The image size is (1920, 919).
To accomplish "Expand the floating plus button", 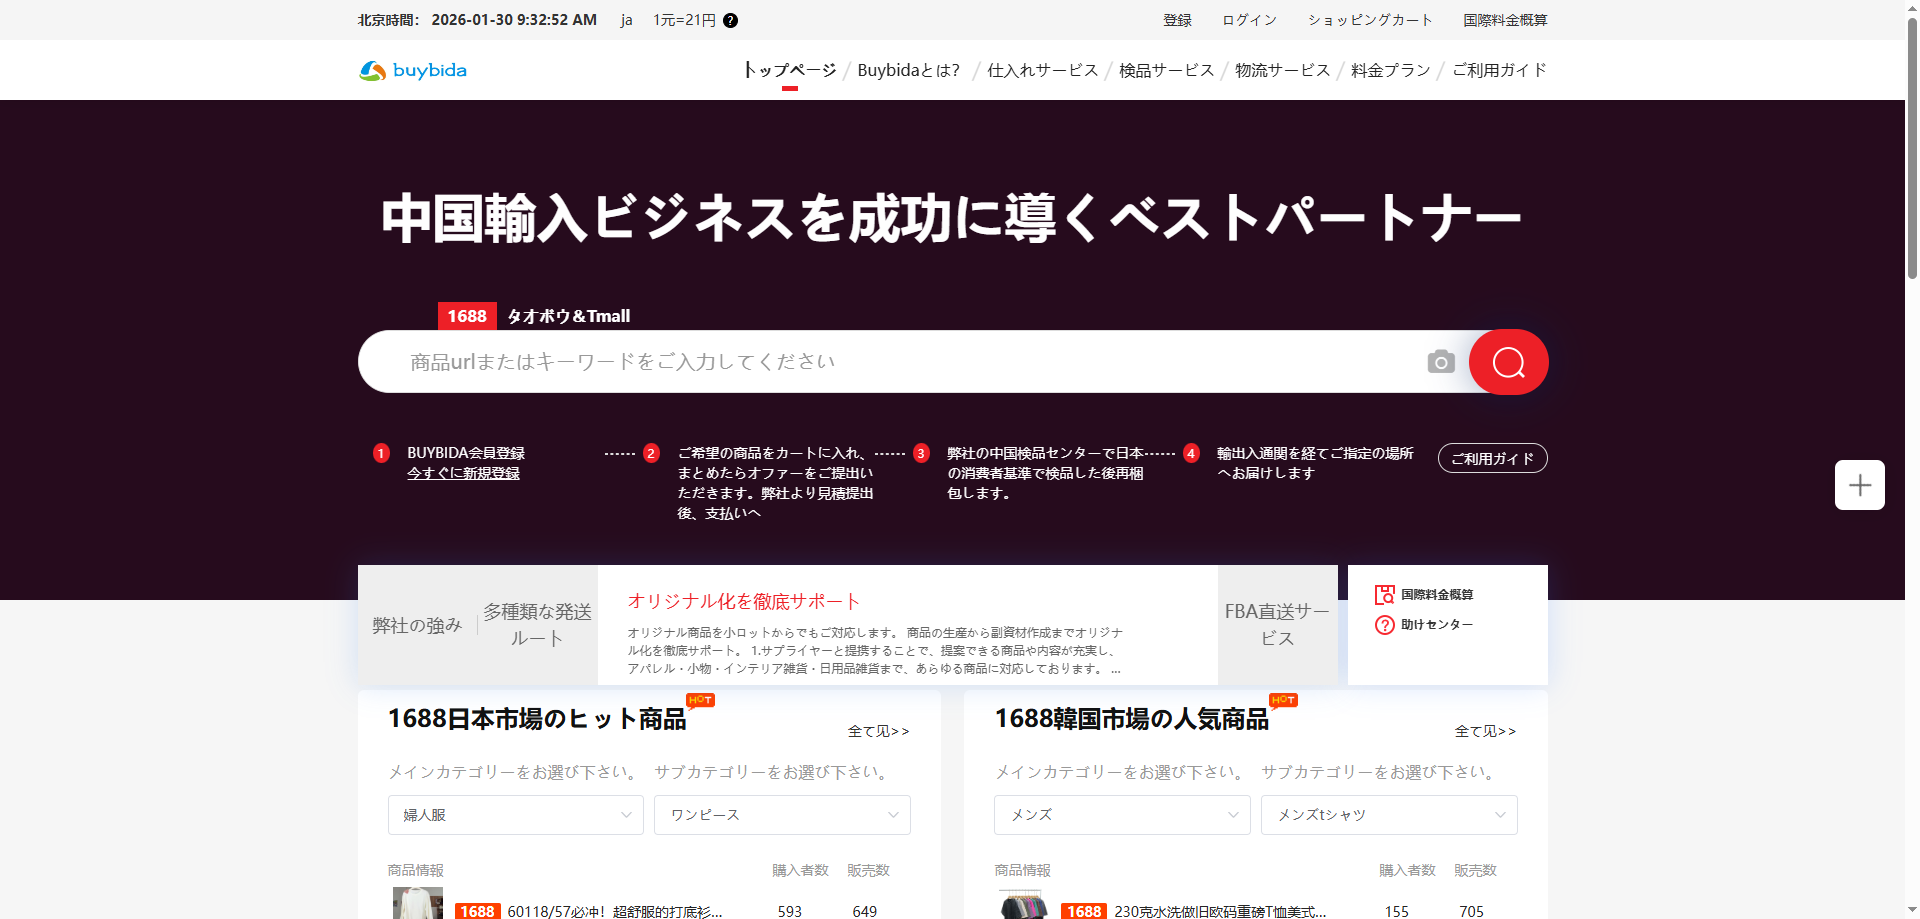I will (1859, 485).
